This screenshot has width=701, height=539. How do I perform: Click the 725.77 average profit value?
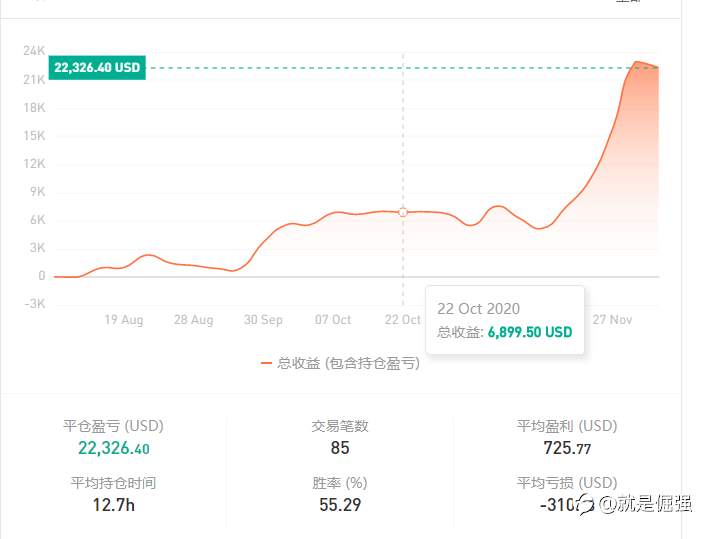click(x=567, y=448)
